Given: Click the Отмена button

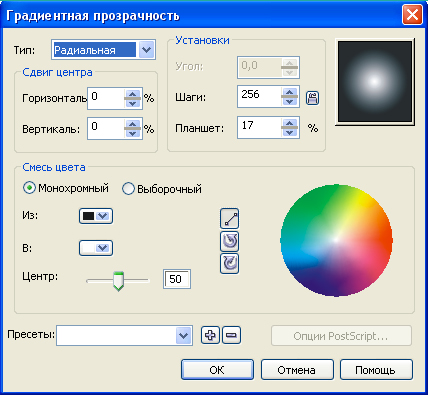Looking at the screenshot, I should pos(297,370).
